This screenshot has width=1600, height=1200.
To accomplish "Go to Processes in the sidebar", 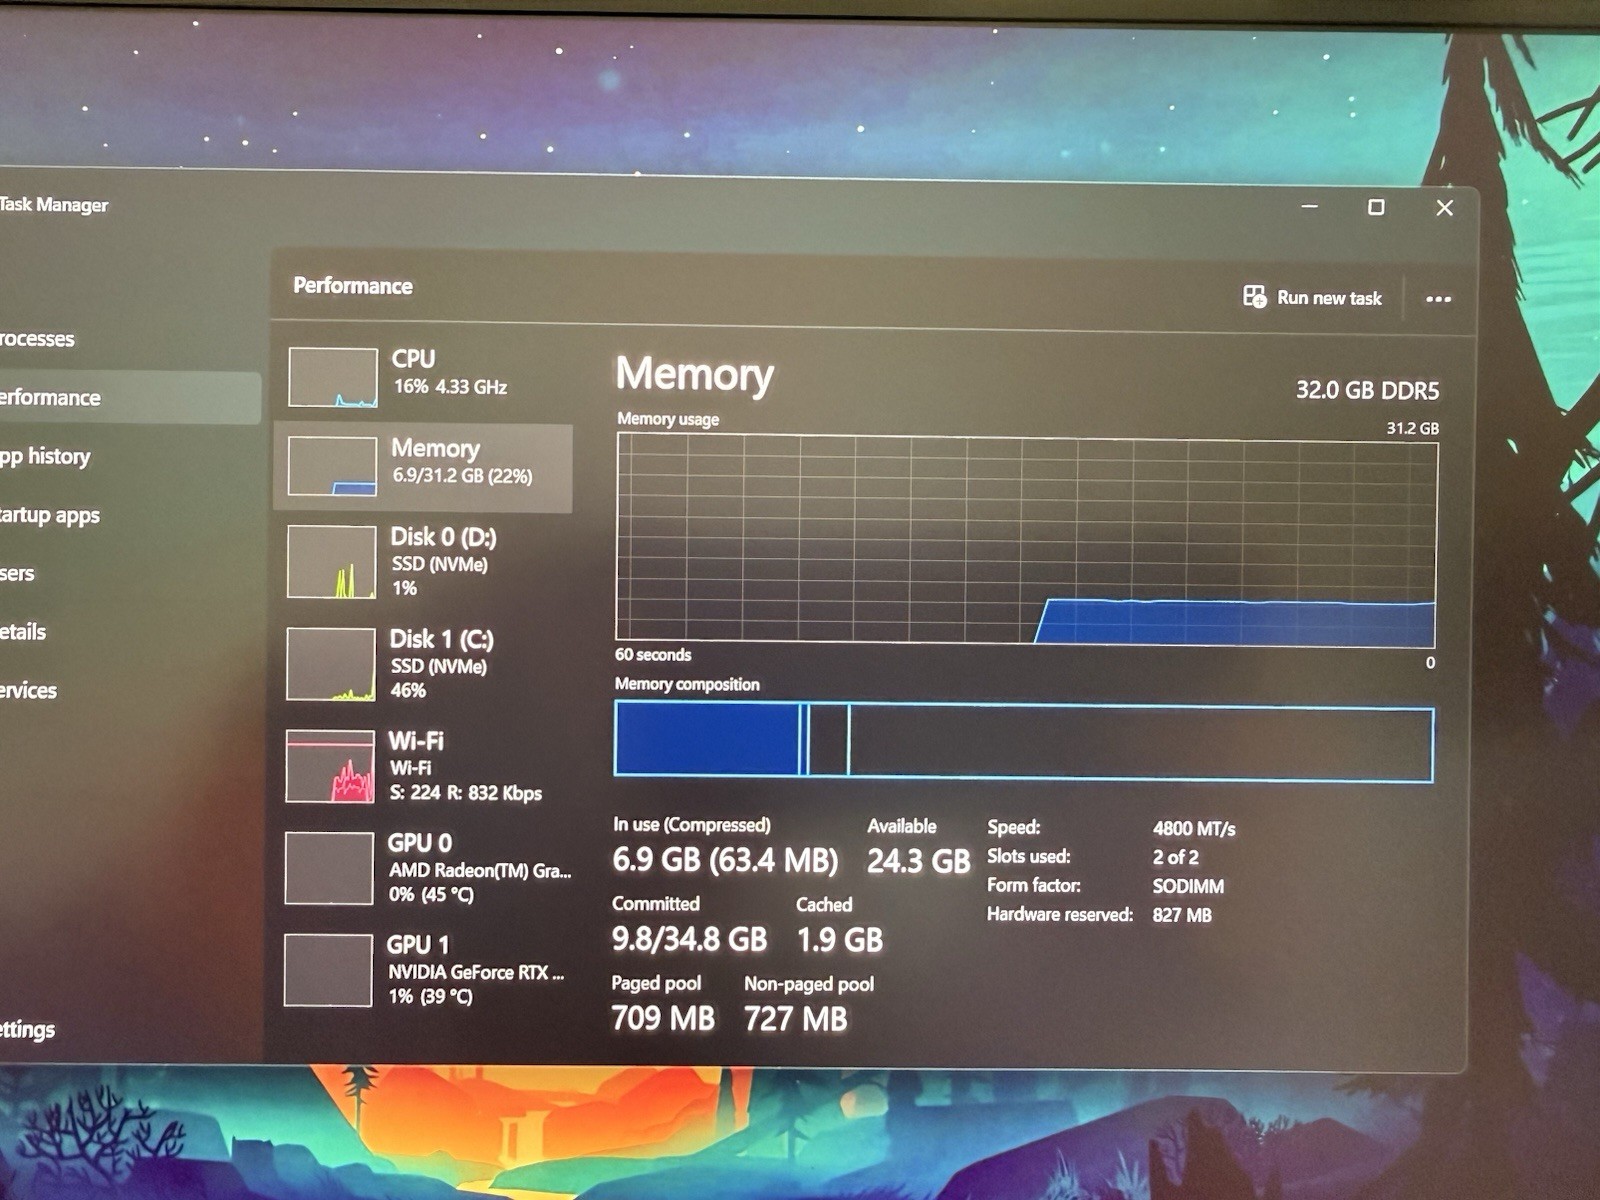I will 37,339.
